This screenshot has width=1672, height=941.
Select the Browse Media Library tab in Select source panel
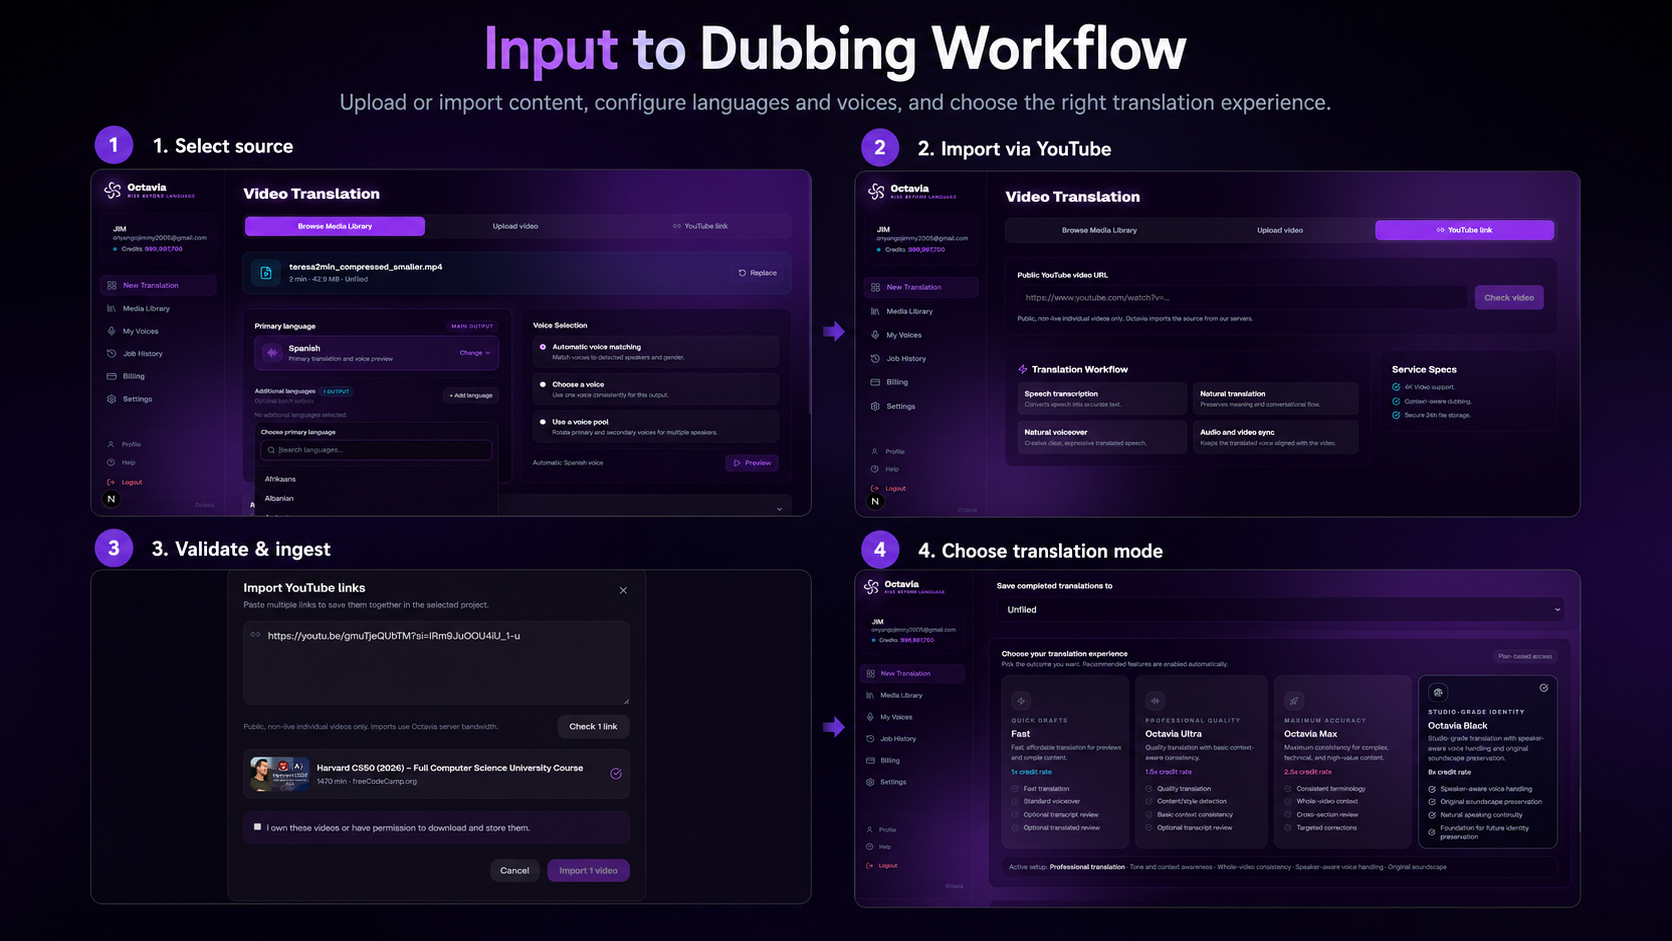tap(335, 227)
